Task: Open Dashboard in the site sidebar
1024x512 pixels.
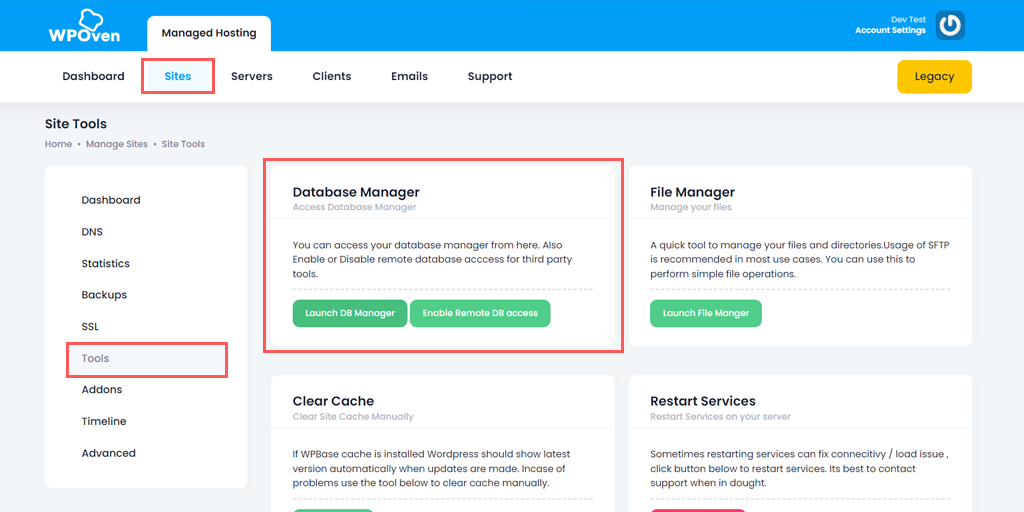Action: 111,200
